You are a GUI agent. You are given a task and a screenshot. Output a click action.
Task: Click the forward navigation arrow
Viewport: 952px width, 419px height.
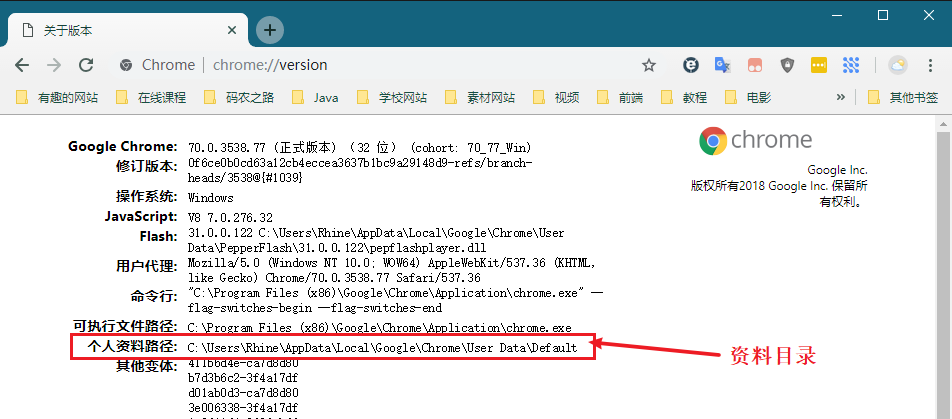54,65
